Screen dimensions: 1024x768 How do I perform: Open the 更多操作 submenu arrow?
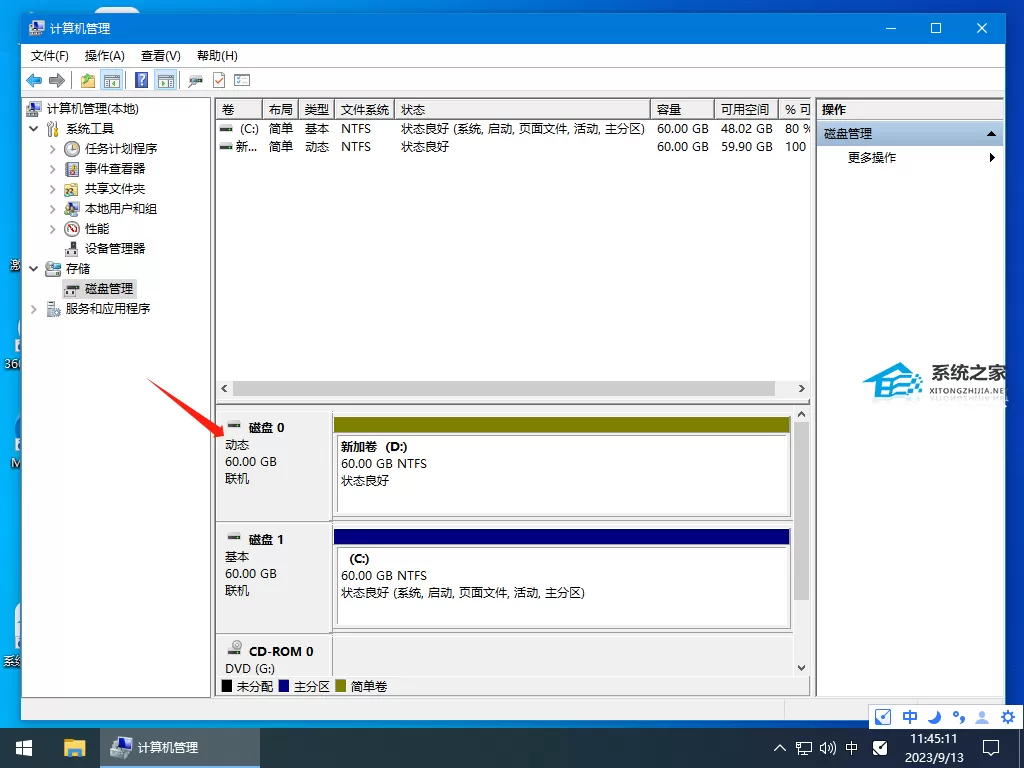[992, 157]
